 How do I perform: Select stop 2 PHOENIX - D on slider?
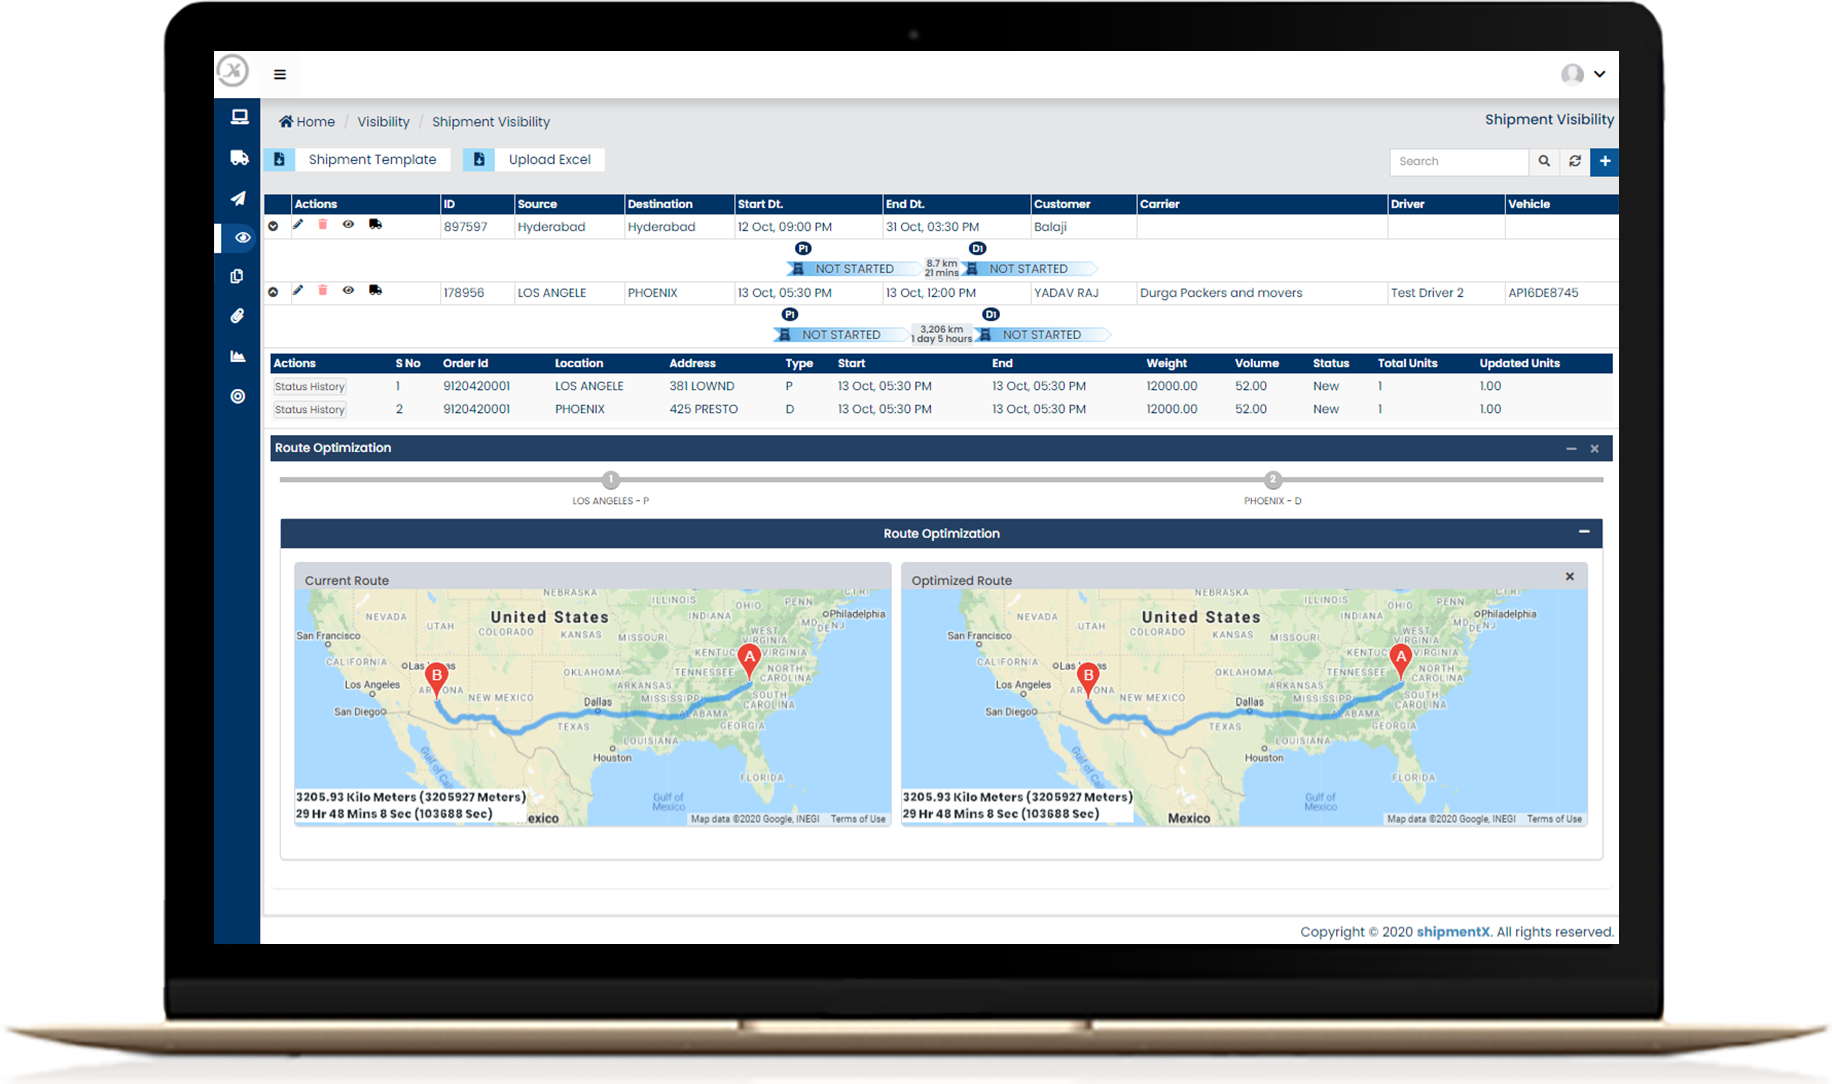[1273, 480]
